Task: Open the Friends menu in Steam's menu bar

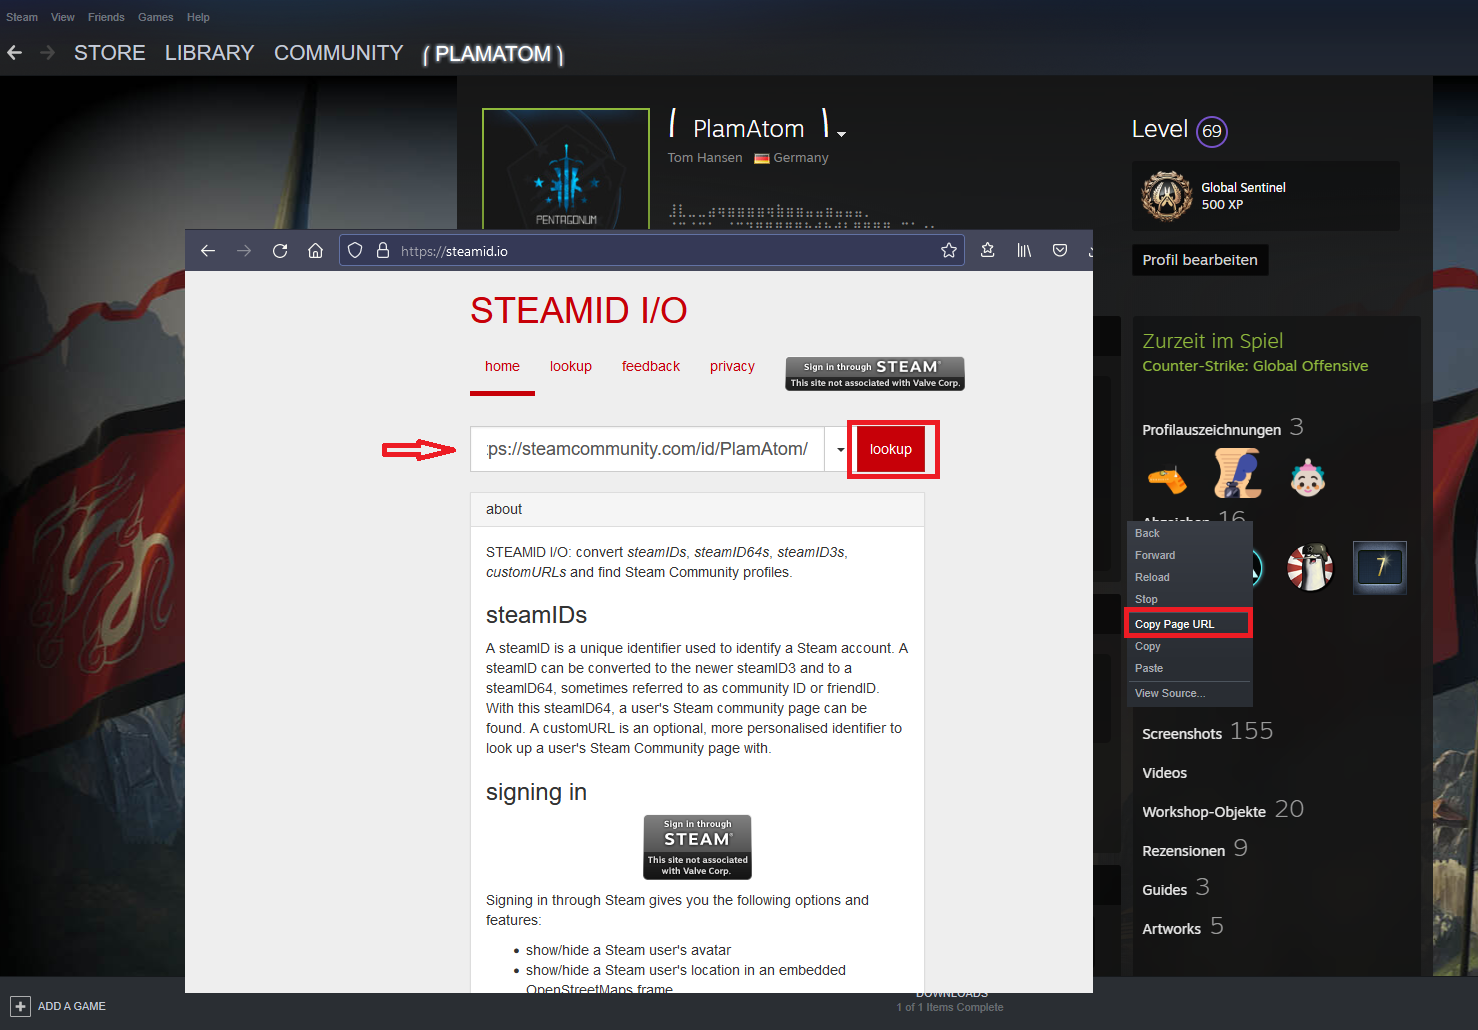Action: click(x=106, y=17)
